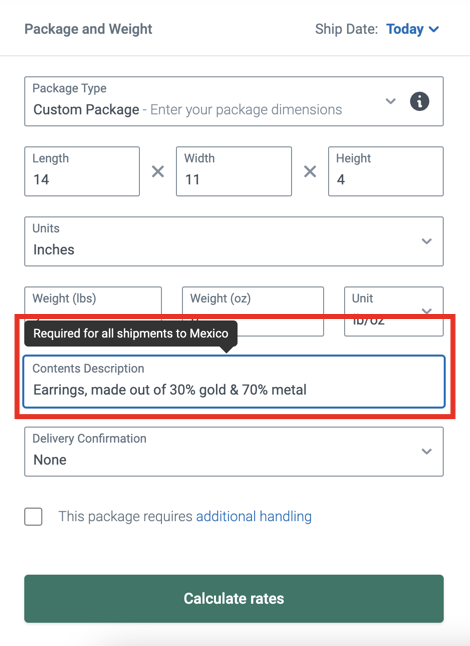Click the chevron arrow next to Today
Screen dimensions: 470x646
434,29
